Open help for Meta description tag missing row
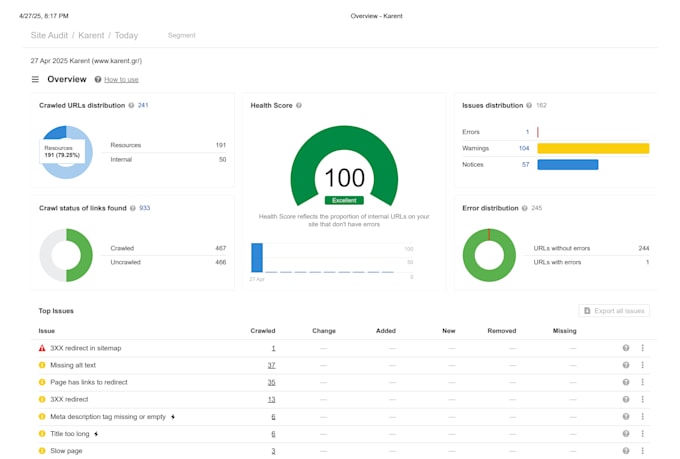The width and height of the screenshot is (680, 459). [626, 416]
